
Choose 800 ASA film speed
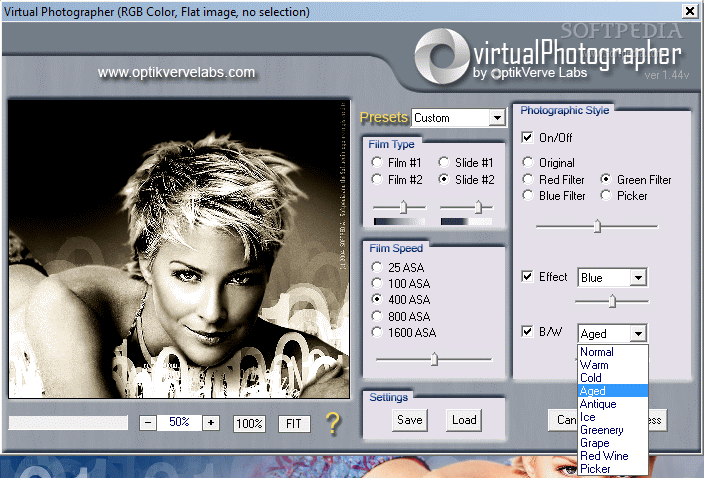pos(376,316)
